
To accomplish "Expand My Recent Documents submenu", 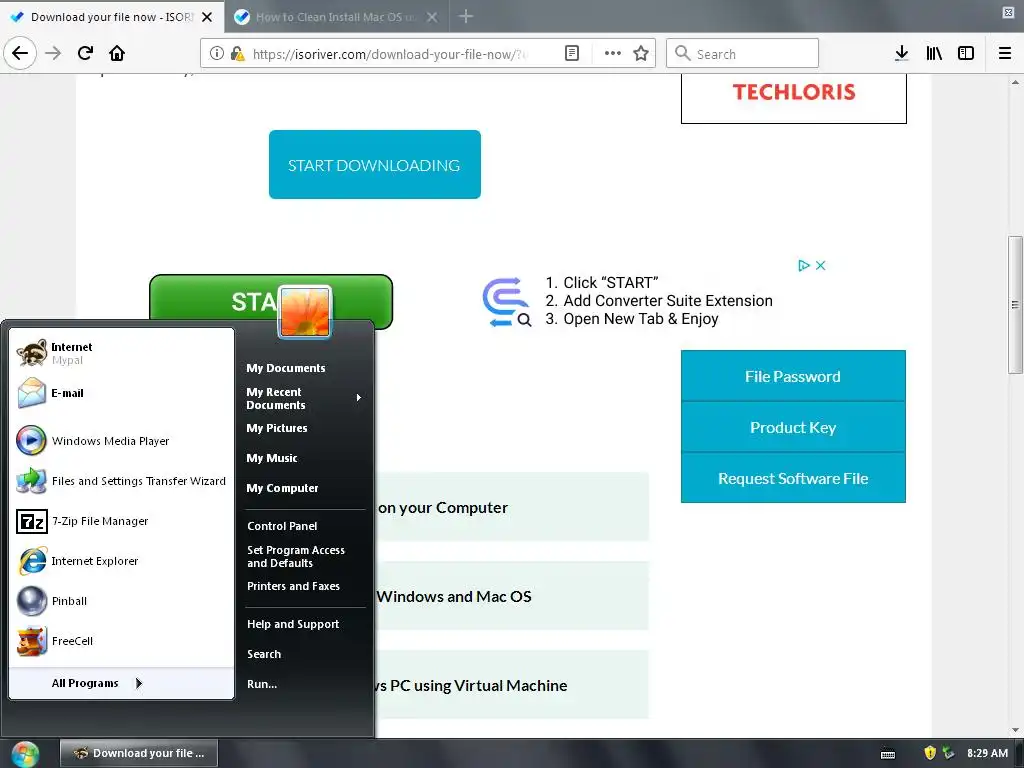I will coord(304,398).
